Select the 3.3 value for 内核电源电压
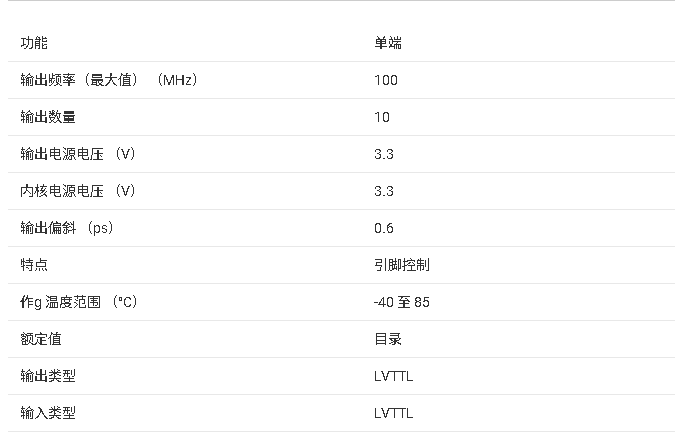 384,191
